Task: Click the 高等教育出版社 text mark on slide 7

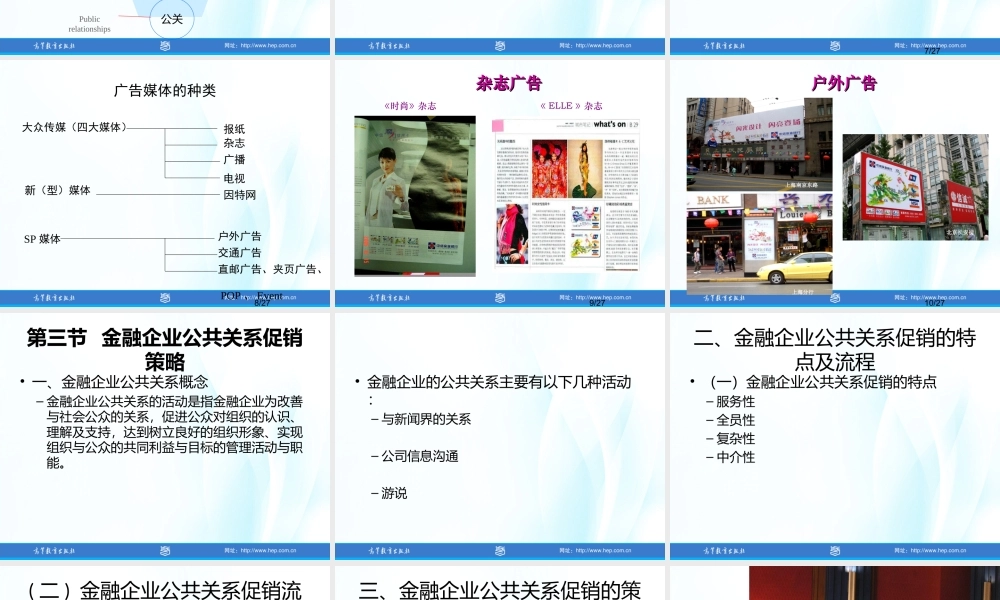Action: tap(722, 45)
